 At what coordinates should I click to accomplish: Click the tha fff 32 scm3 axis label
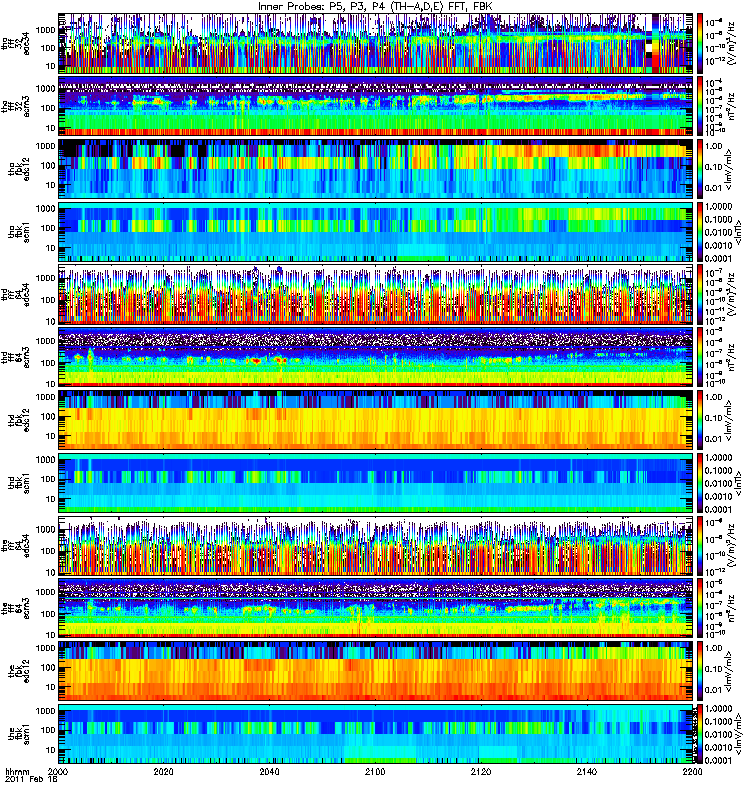click(x=15, y=107)
